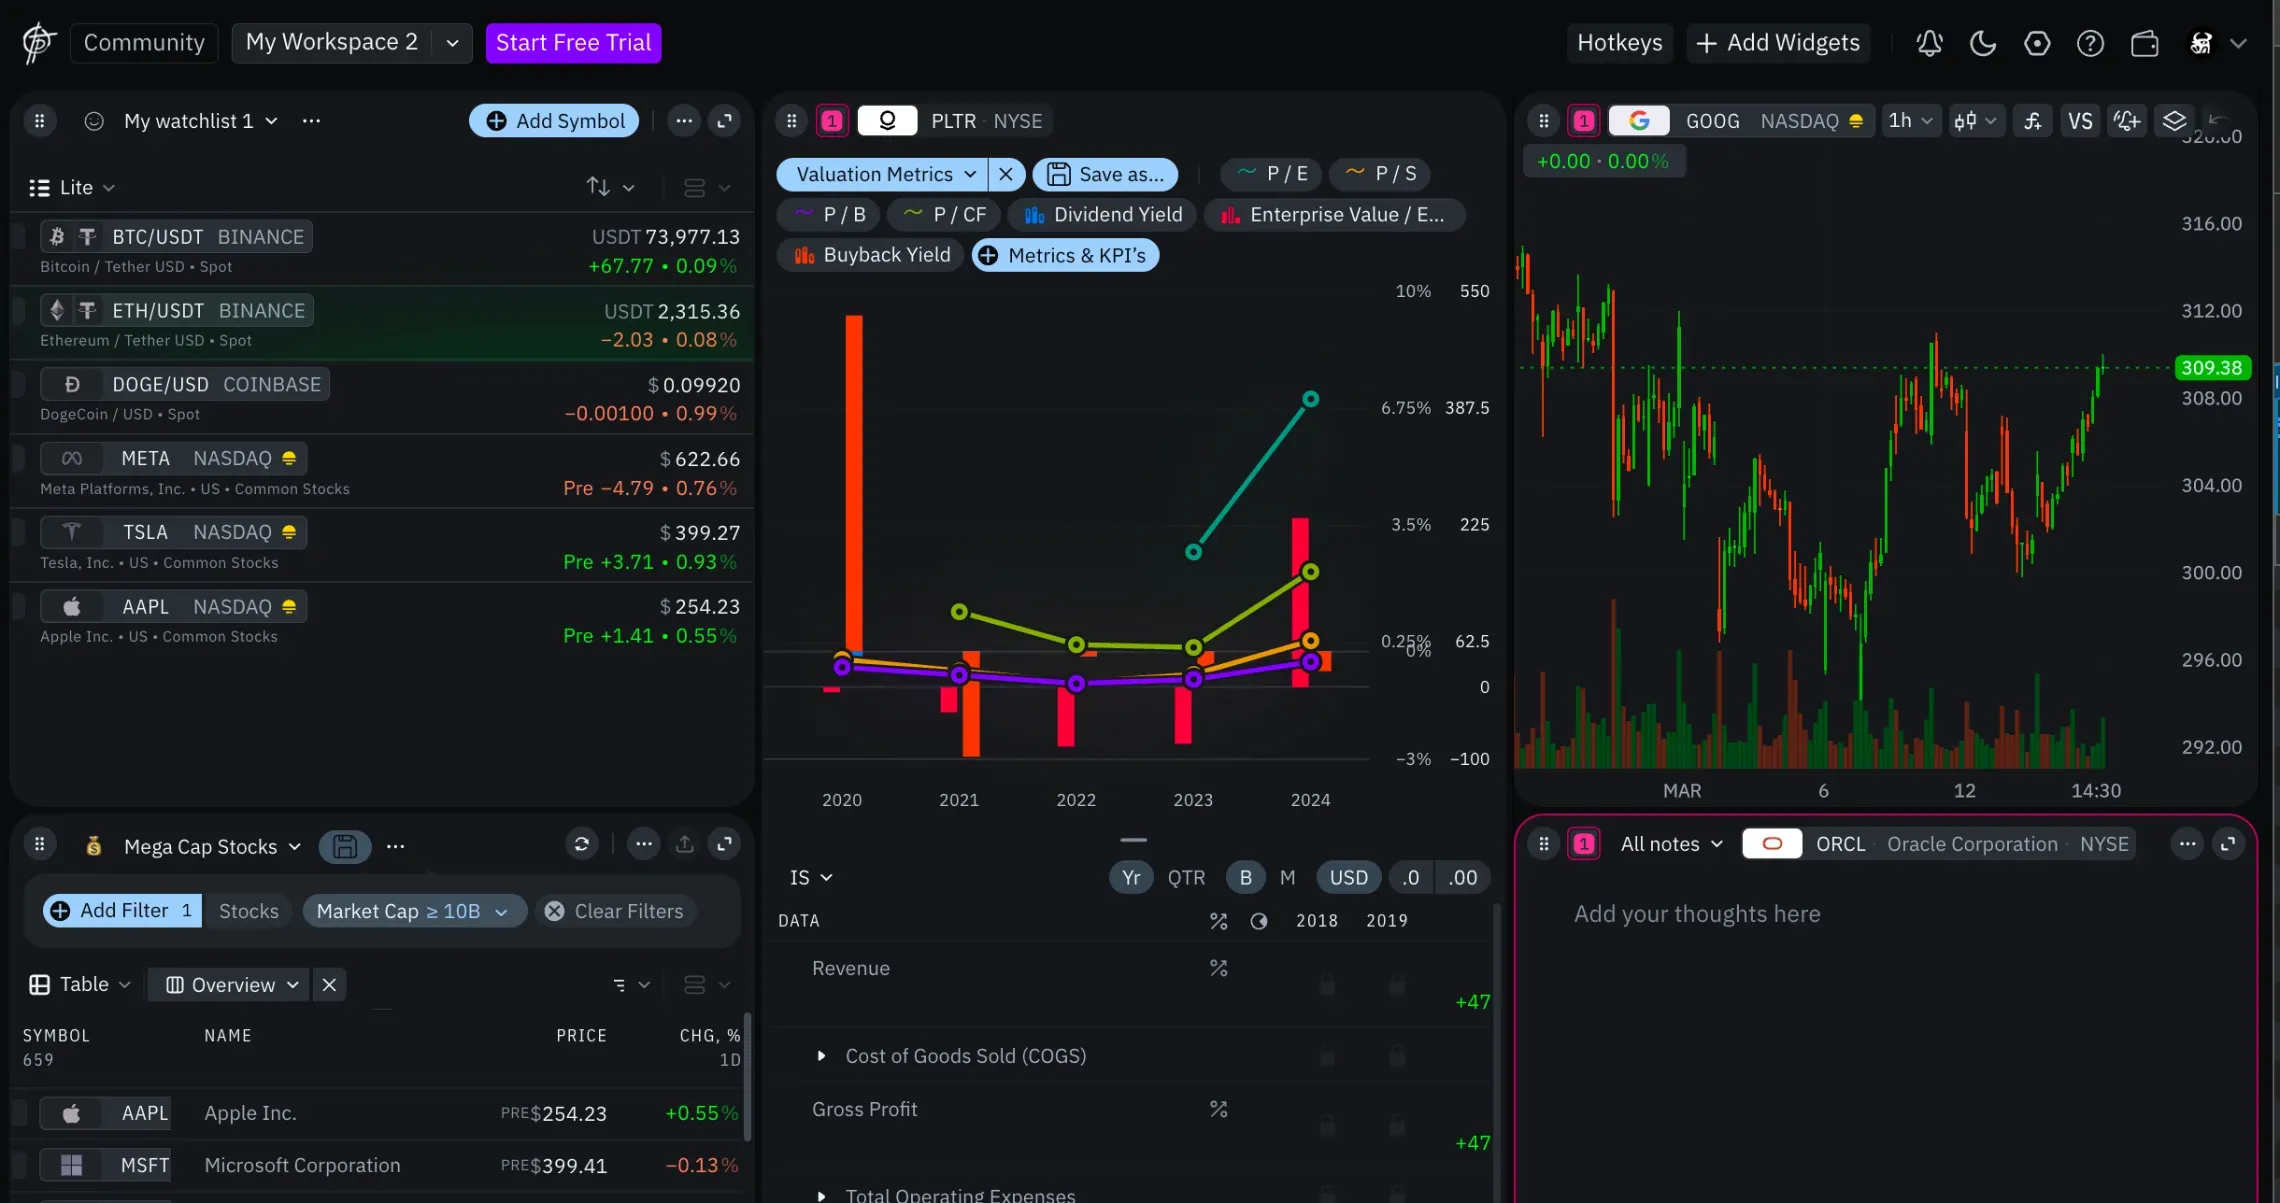Expand the watchlist widget to fullscreen
The width and height of the screenshot is (2280, 1203).
click(x=725, y=121)
